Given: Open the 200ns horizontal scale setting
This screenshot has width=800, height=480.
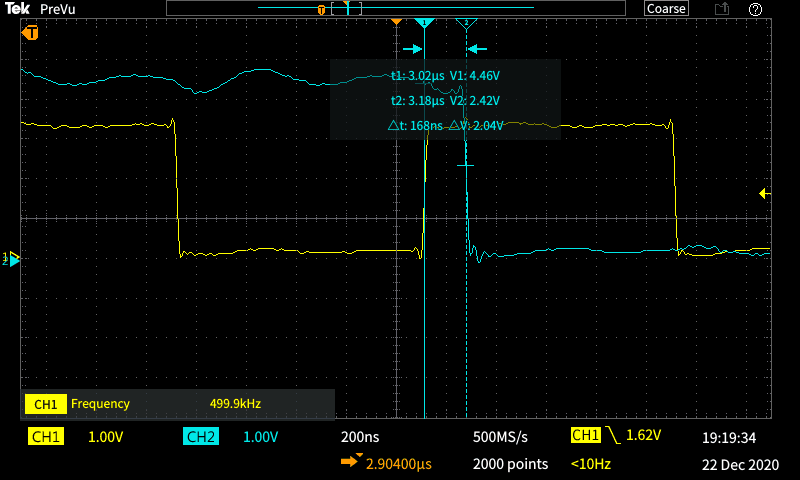Looking at the screenshot, I should (x=360, y=437).
